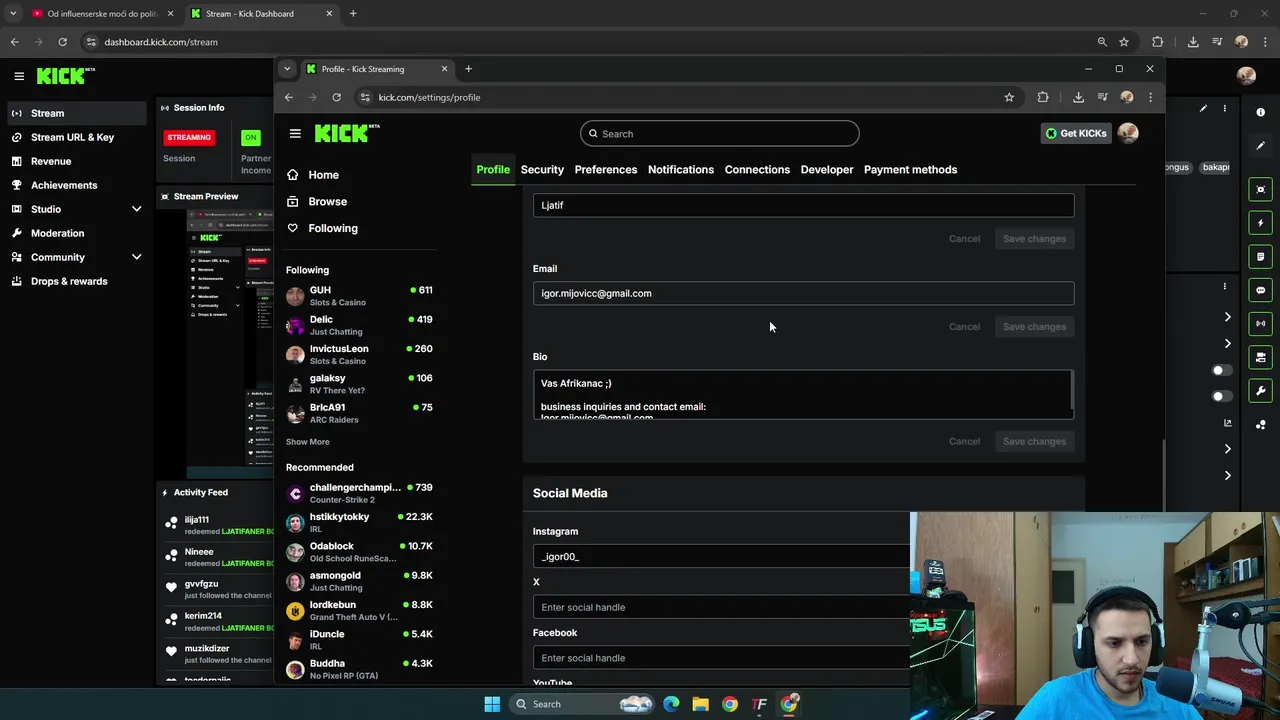Open Chrome three-dot menu in Dashboard window
The height and width of the screenshot is (720, 1280).
click(1263, 42)
